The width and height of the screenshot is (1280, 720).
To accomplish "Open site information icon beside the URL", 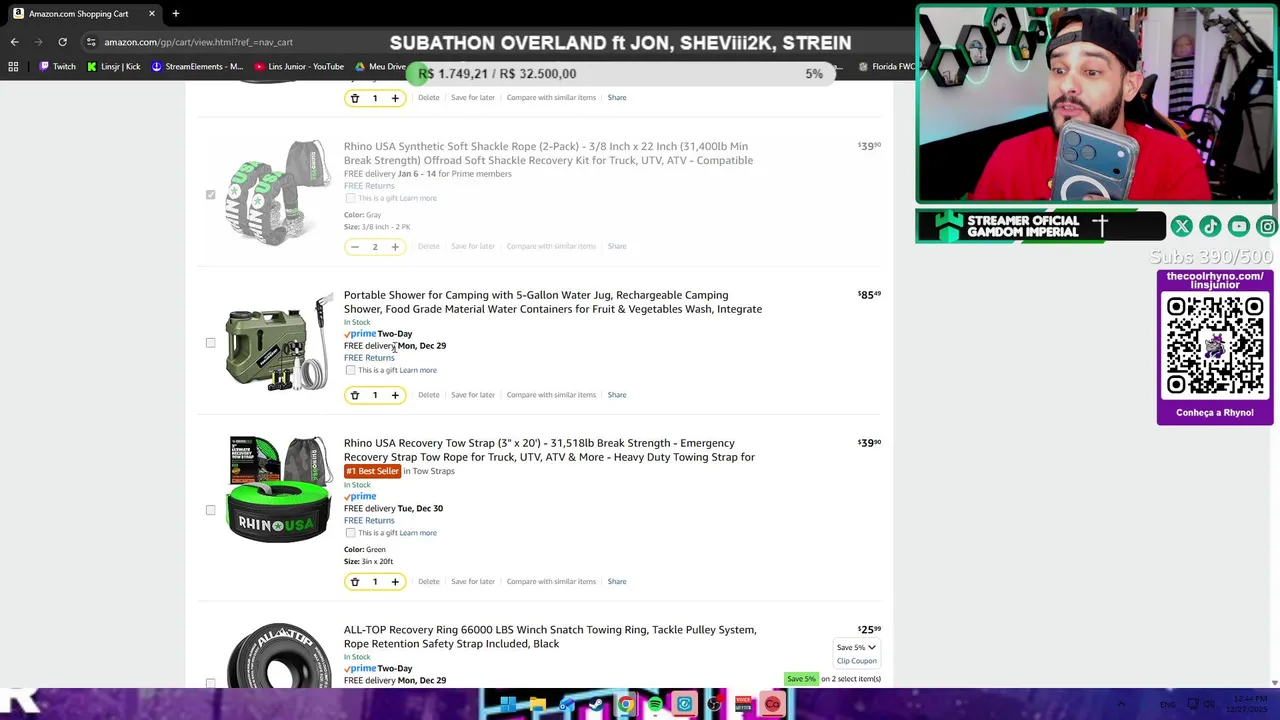I will pyautogui.click(x=91, y=42).
